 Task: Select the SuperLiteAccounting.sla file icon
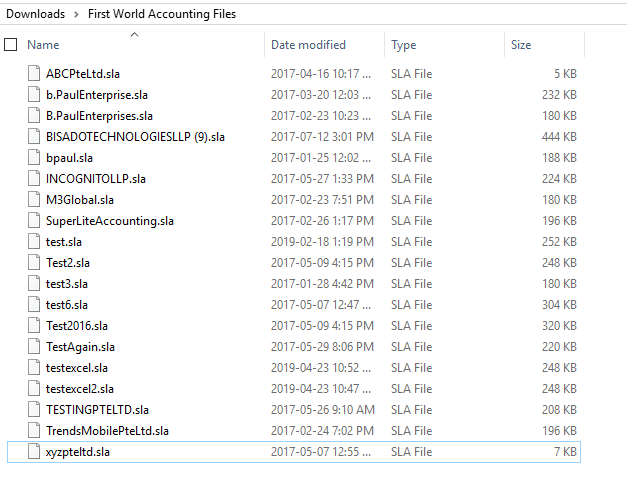[34, 221]
